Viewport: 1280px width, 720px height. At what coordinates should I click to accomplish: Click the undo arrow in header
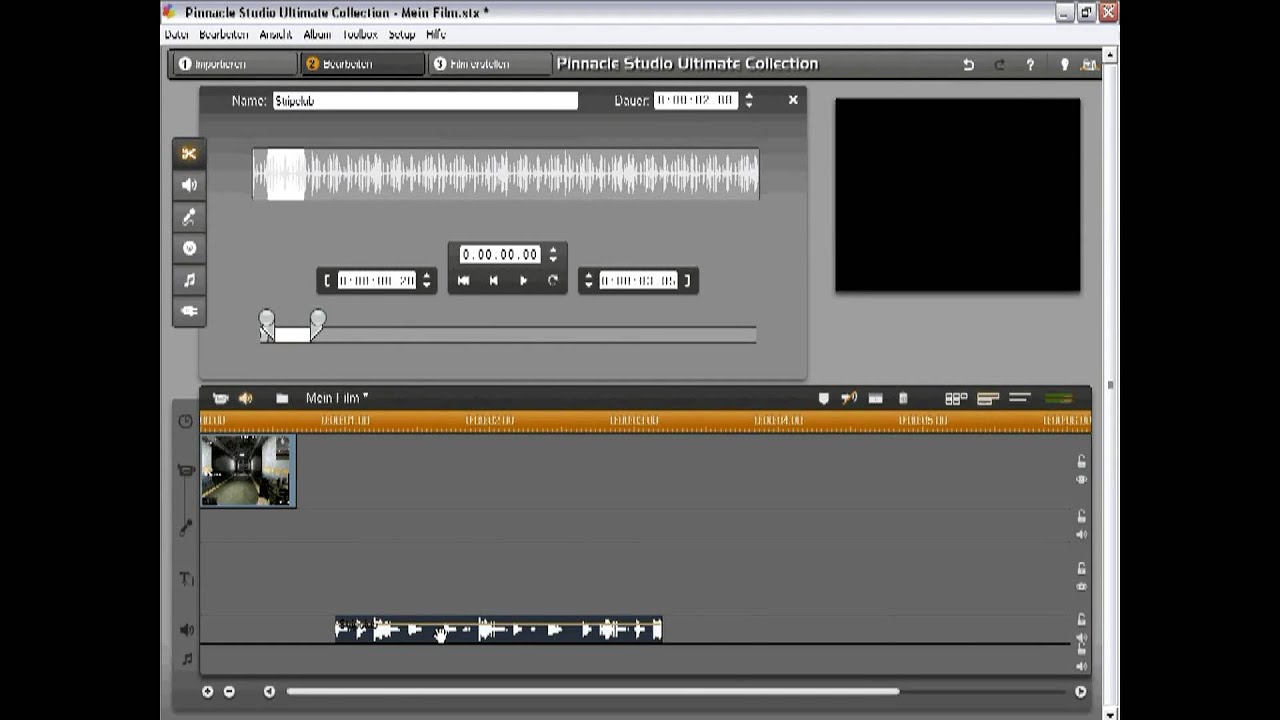click(968, 64)
